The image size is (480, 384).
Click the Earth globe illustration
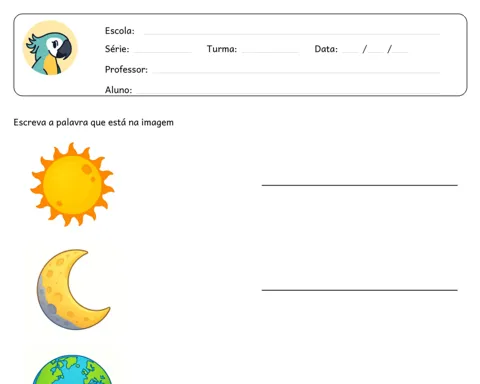72,369
